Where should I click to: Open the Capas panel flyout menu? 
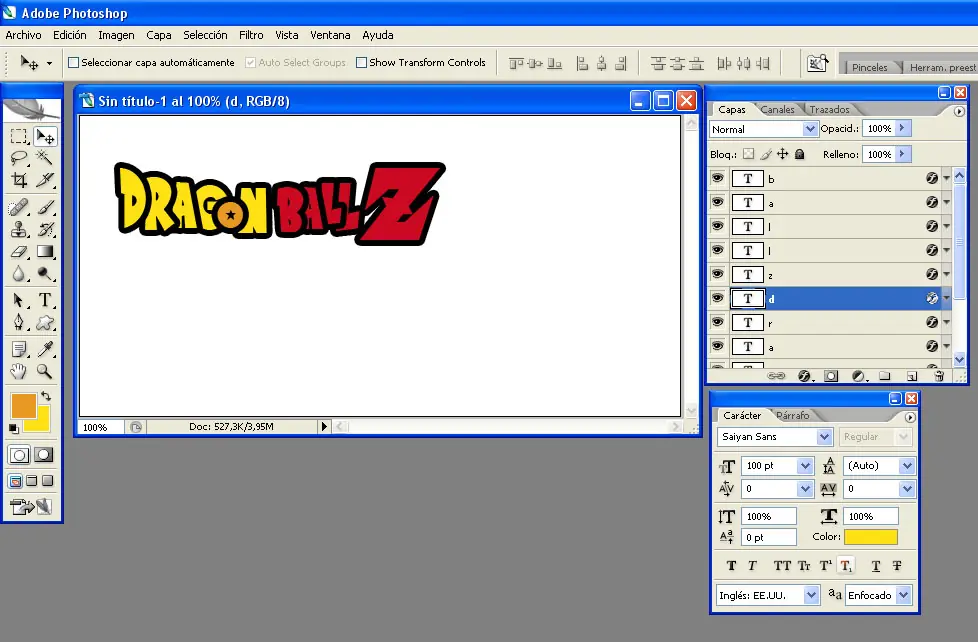coord(959,111)
